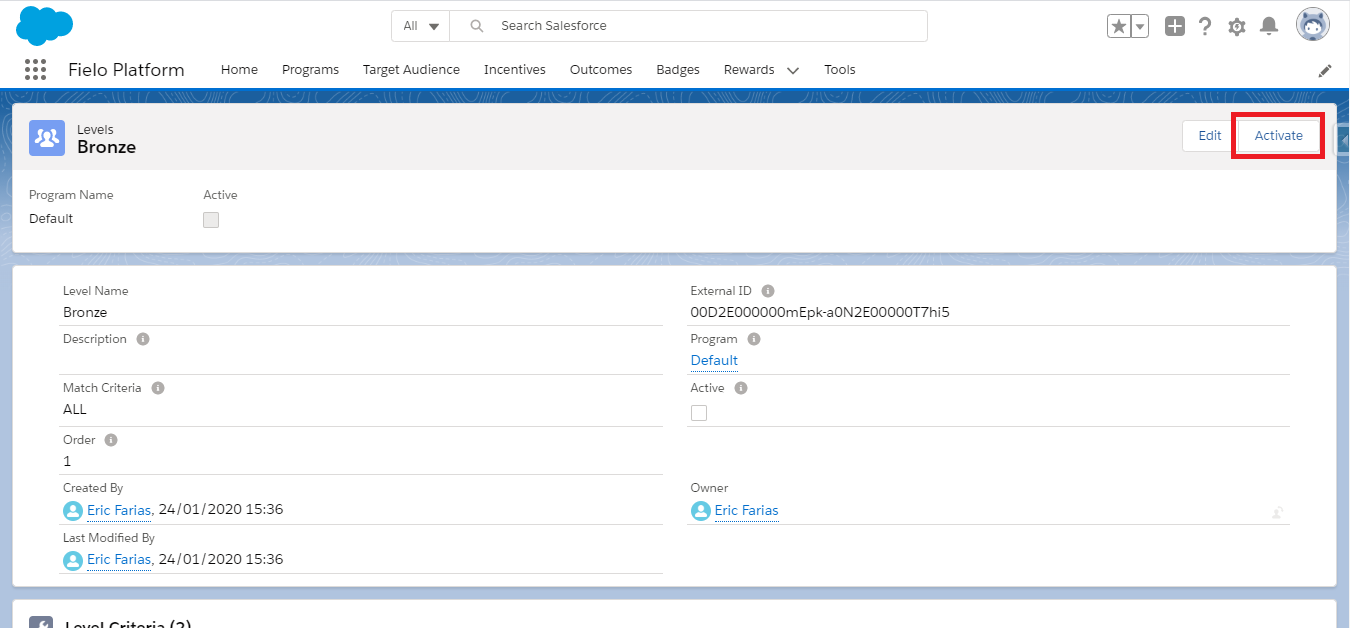Image resolution: width=1350 pixels, height=628 pixels.
Task: Open the Programs tab
Action: coord(310,70)
